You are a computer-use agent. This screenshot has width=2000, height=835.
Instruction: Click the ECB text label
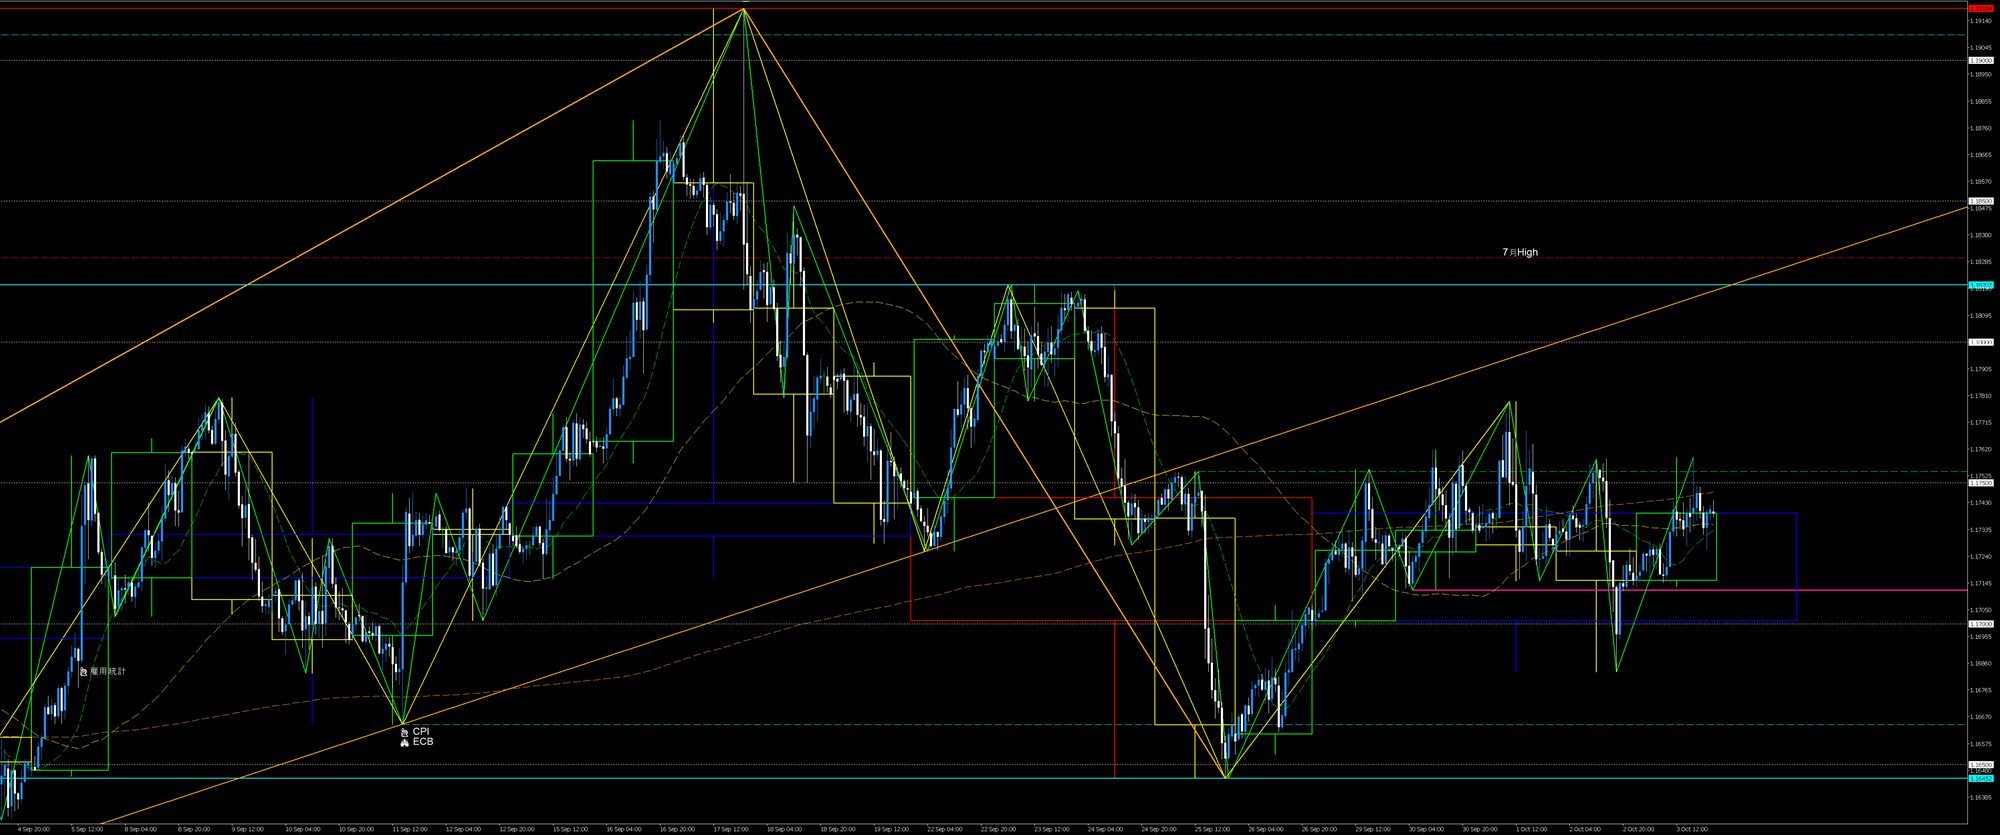[x=423, y=743]
